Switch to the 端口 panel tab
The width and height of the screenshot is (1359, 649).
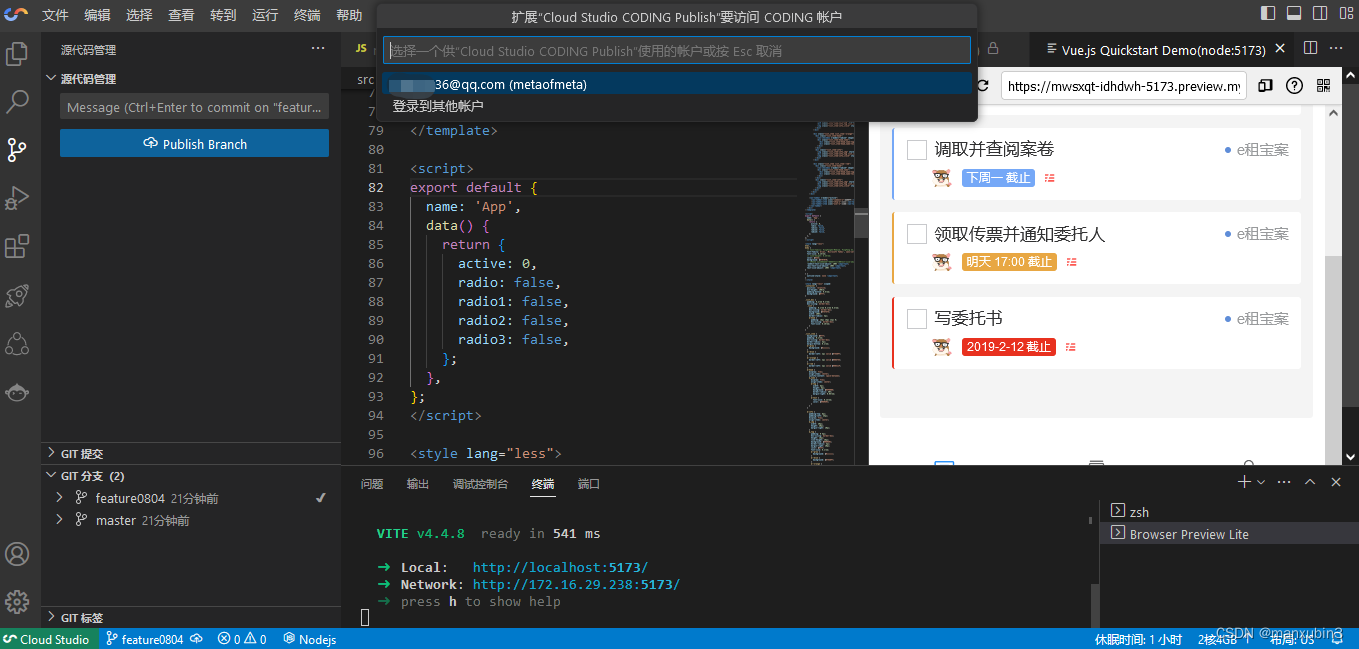tap(589, 484)
